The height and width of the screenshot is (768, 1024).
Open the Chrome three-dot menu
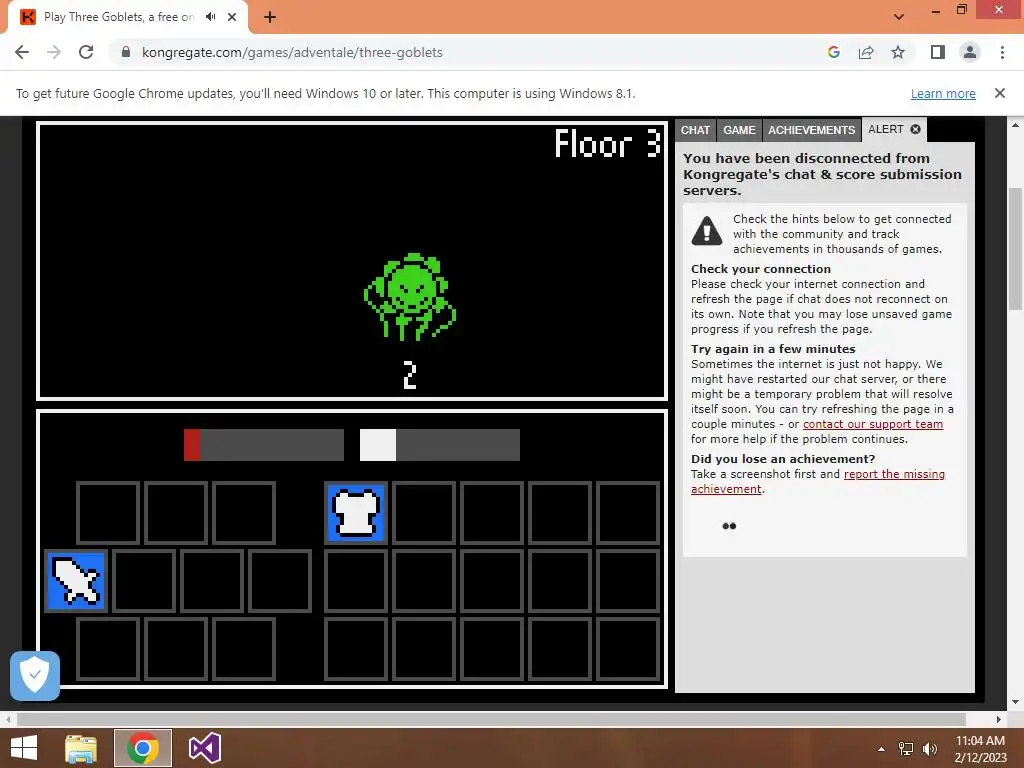[1002, 52]
